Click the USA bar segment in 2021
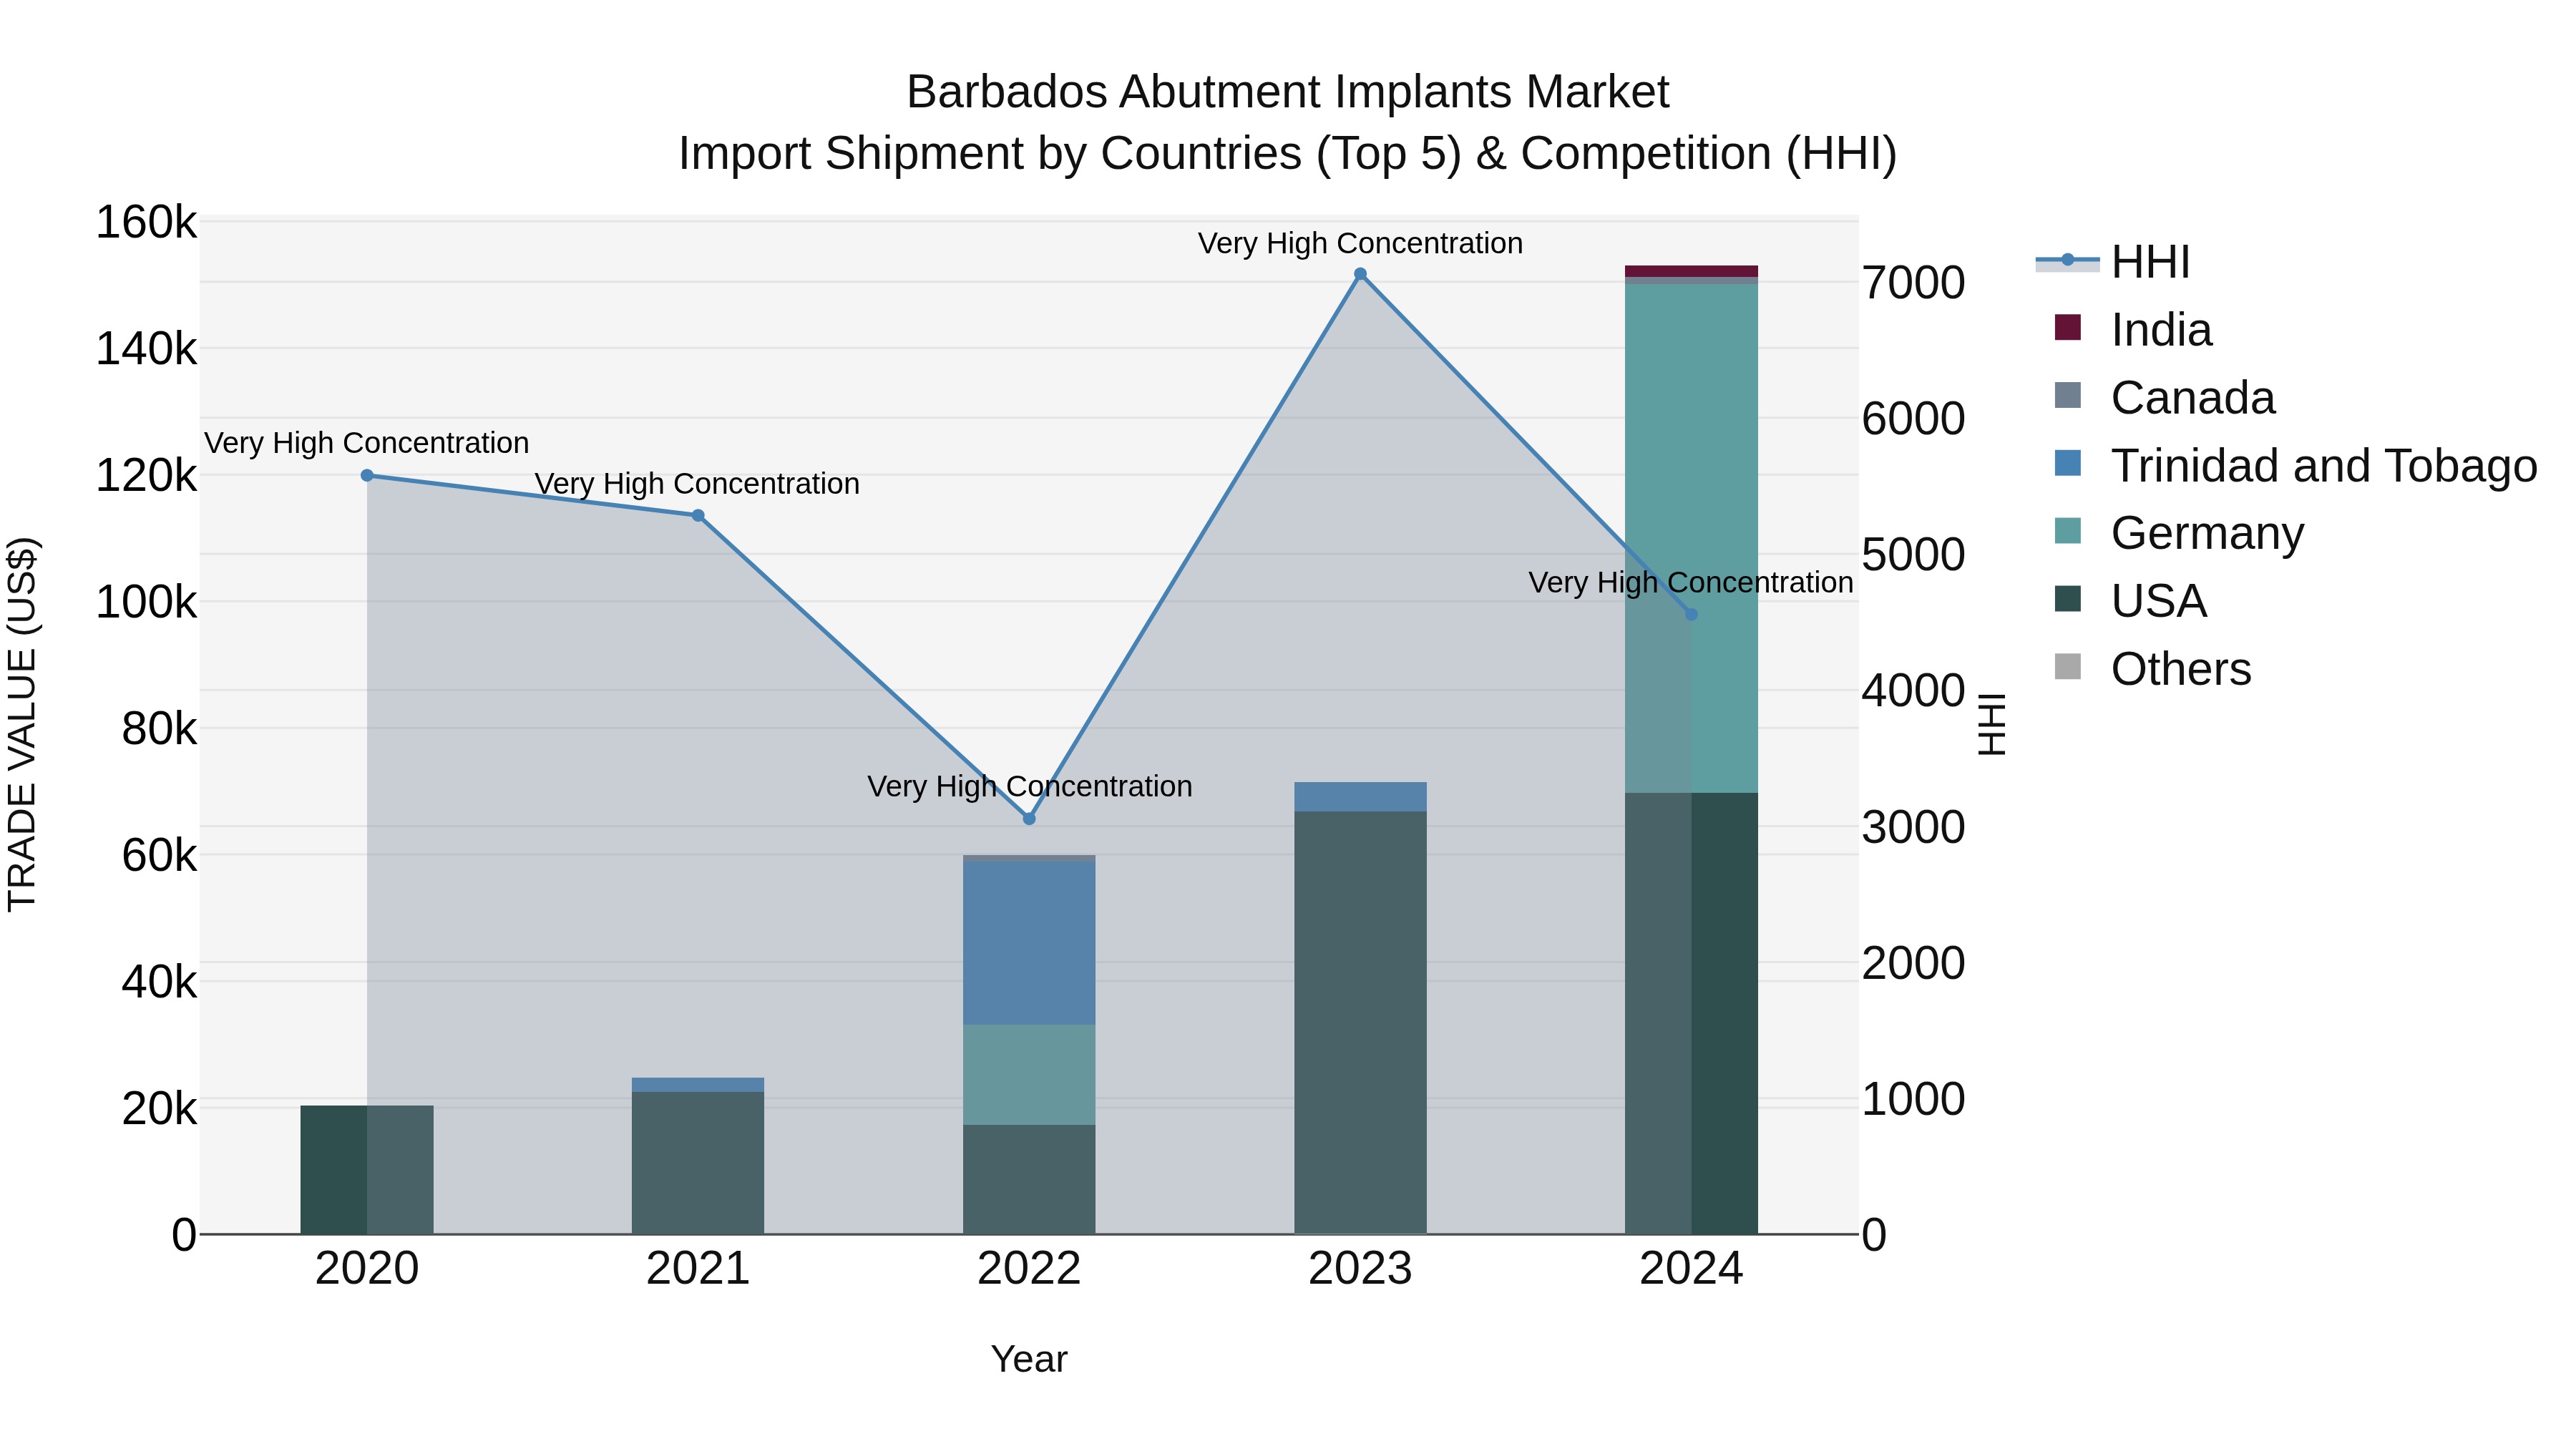This screenshot has width=2576, height=1449. 698,1163
